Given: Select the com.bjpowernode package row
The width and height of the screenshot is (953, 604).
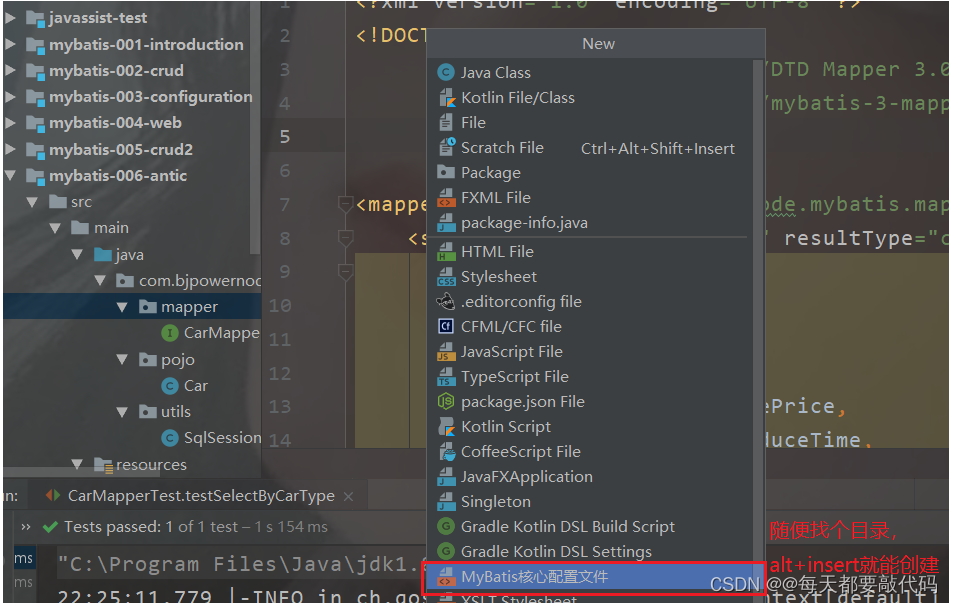Looking at the screenshot, I should [x=132, y=281].
